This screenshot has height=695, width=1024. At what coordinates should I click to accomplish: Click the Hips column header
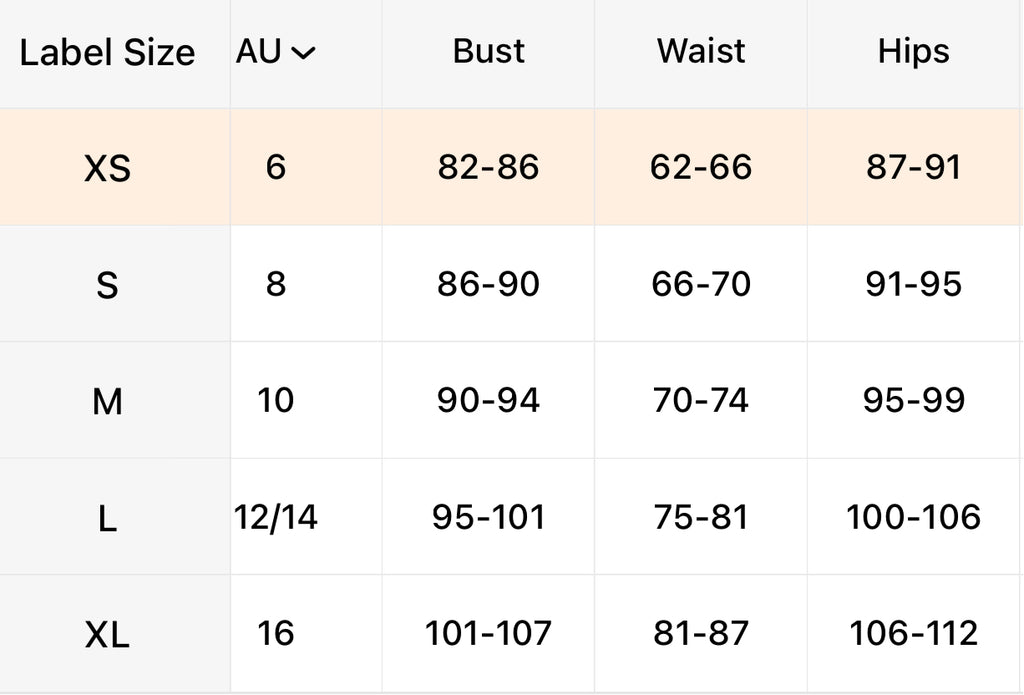tap(913, 52)
